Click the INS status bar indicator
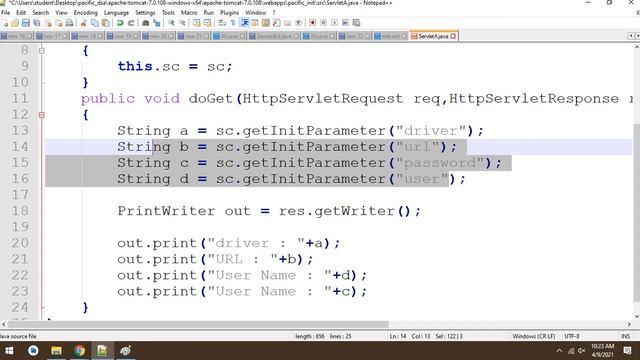Screen dimensions: 640x360 click(625, 336)
